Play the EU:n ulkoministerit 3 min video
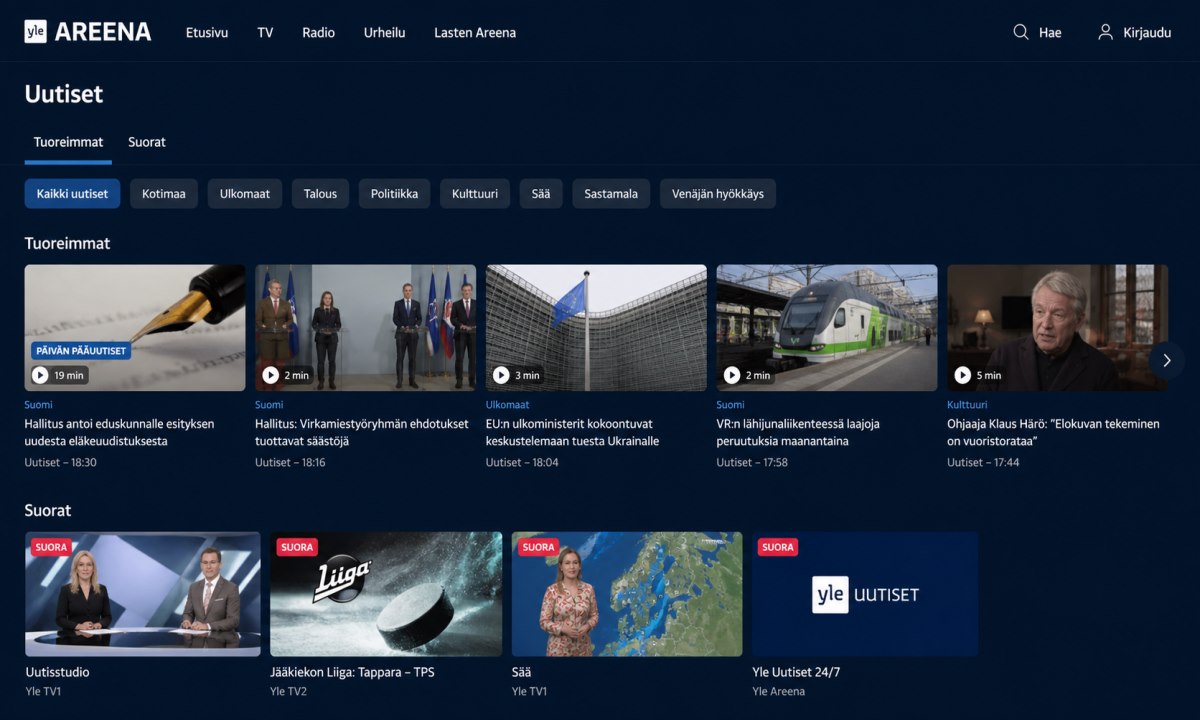The width and height of the screenshot is (1200, 720). (502, 375)
